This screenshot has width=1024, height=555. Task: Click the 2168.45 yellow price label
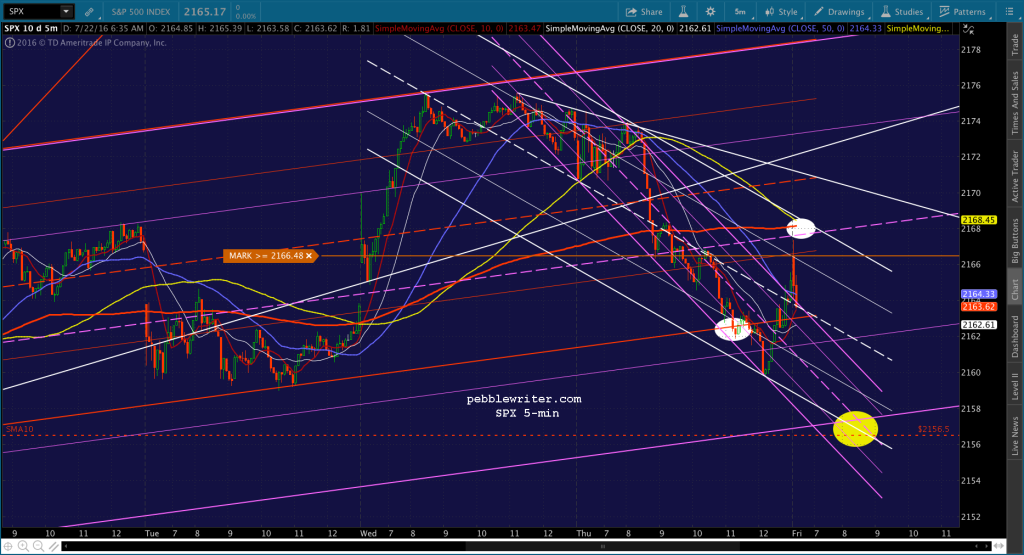tap(979, 220)
